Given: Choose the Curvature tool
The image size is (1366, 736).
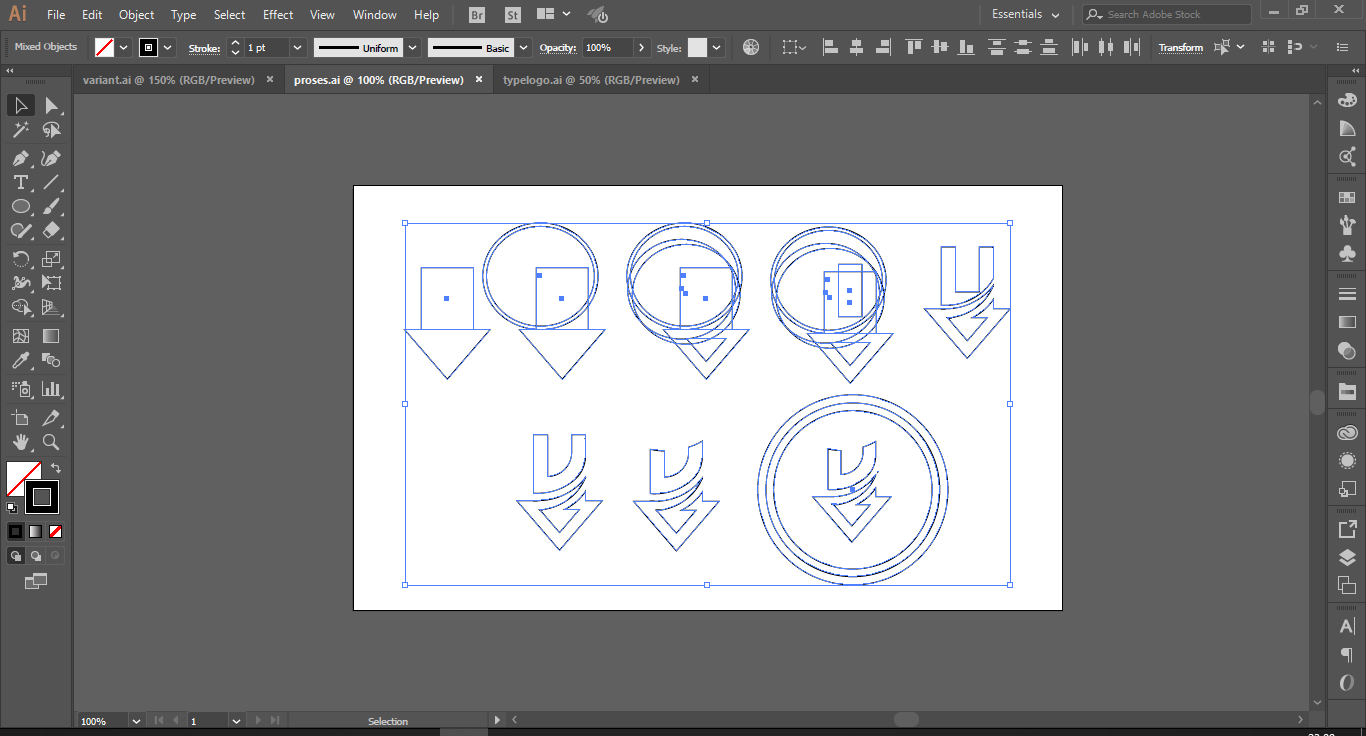Looking at the screenshot, I should [x=52, y=158].
